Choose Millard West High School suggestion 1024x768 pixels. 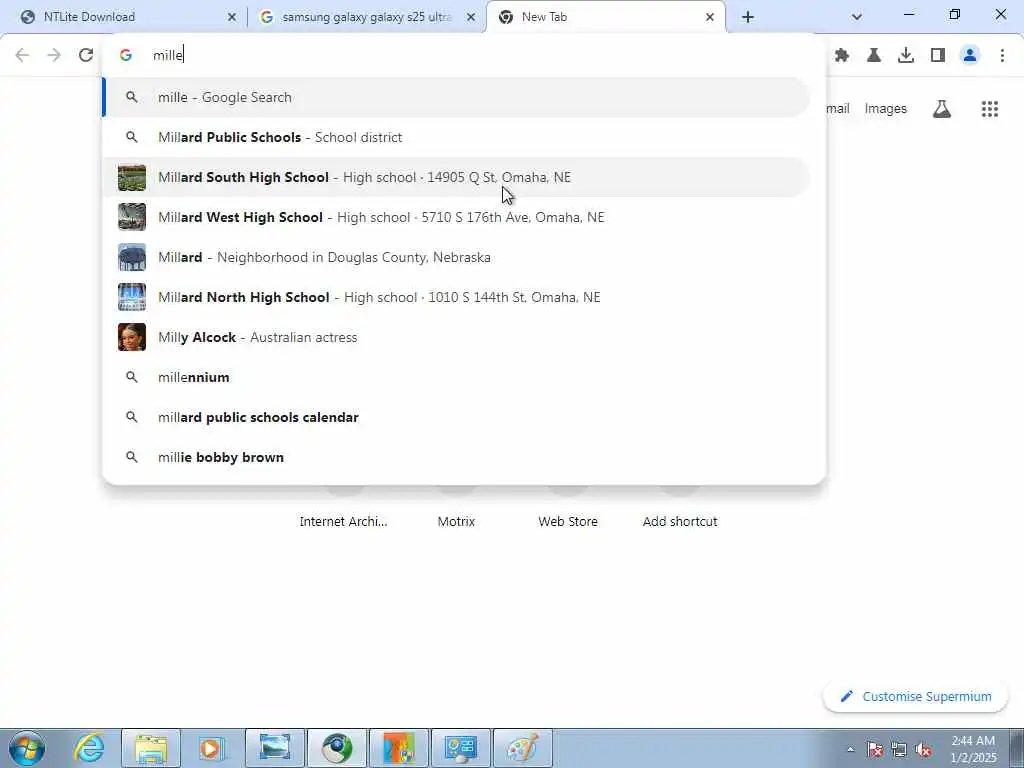click(456, 217)
